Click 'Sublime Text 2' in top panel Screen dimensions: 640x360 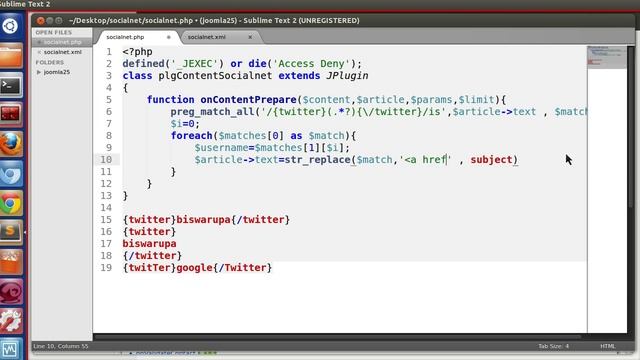(25, 4)
